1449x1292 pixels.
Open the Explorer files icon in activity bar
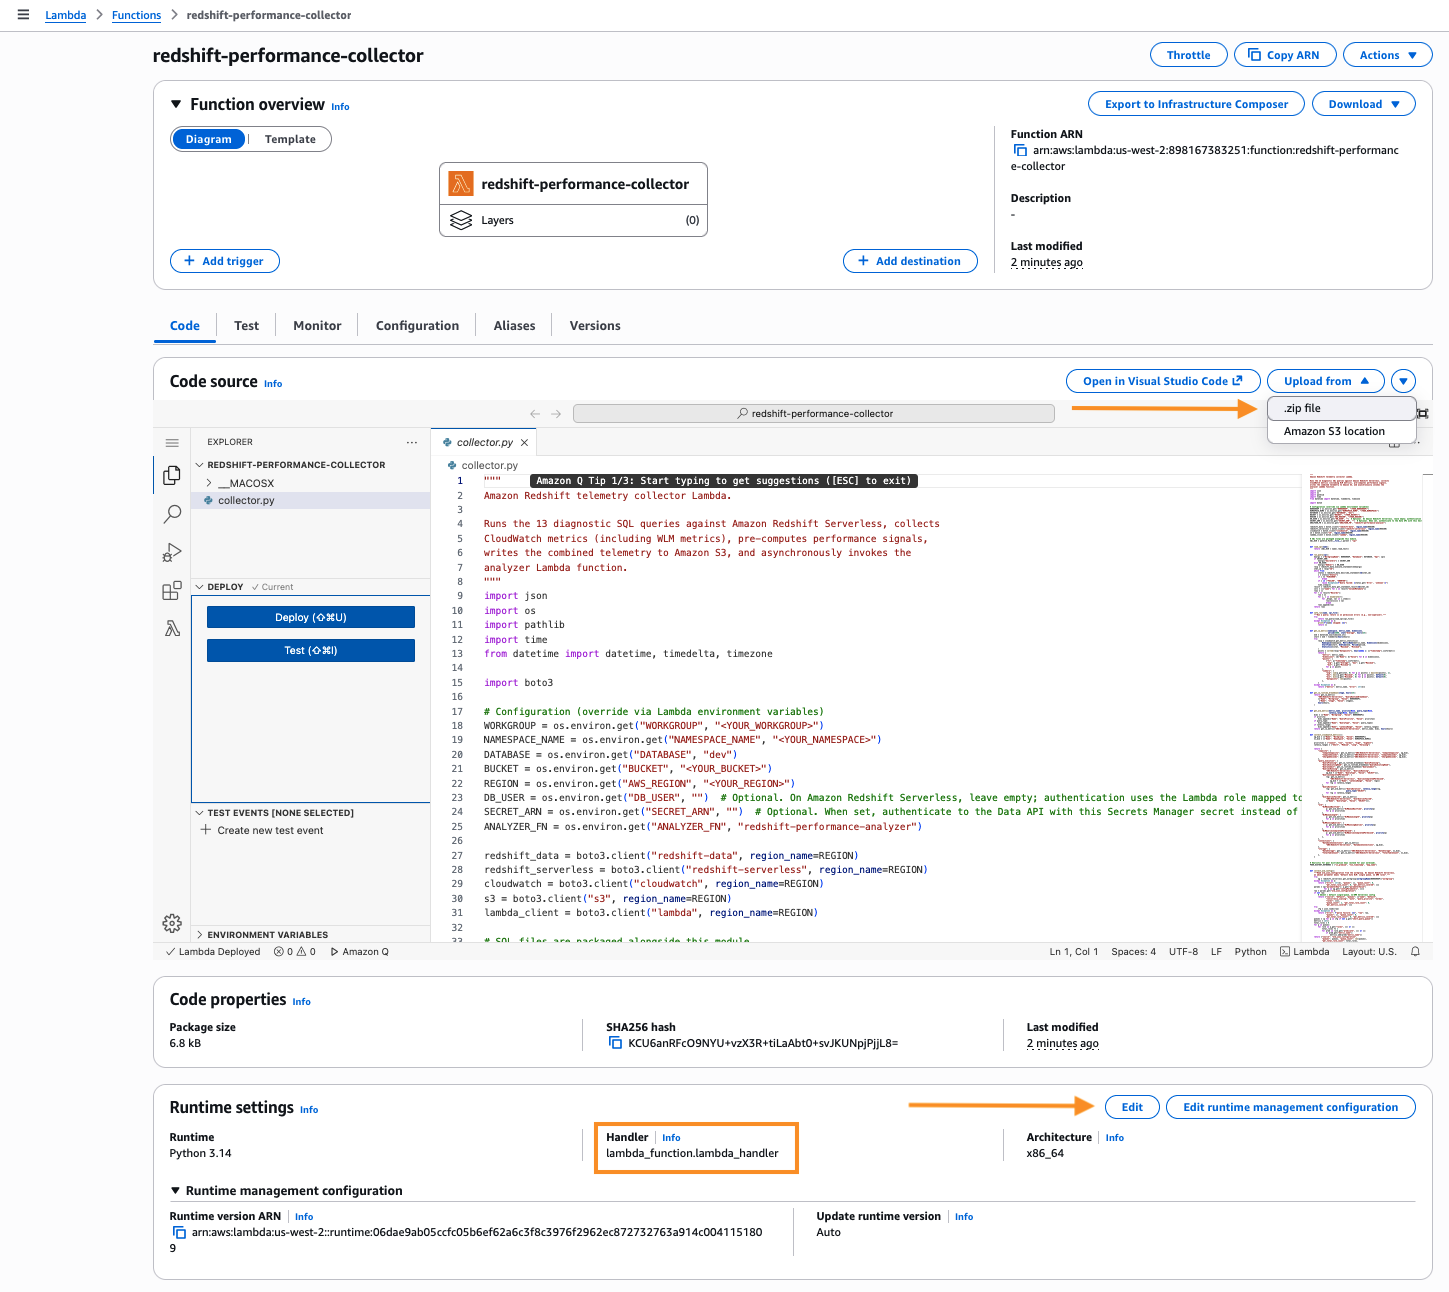pyautogui.click(x=172, y=475)
